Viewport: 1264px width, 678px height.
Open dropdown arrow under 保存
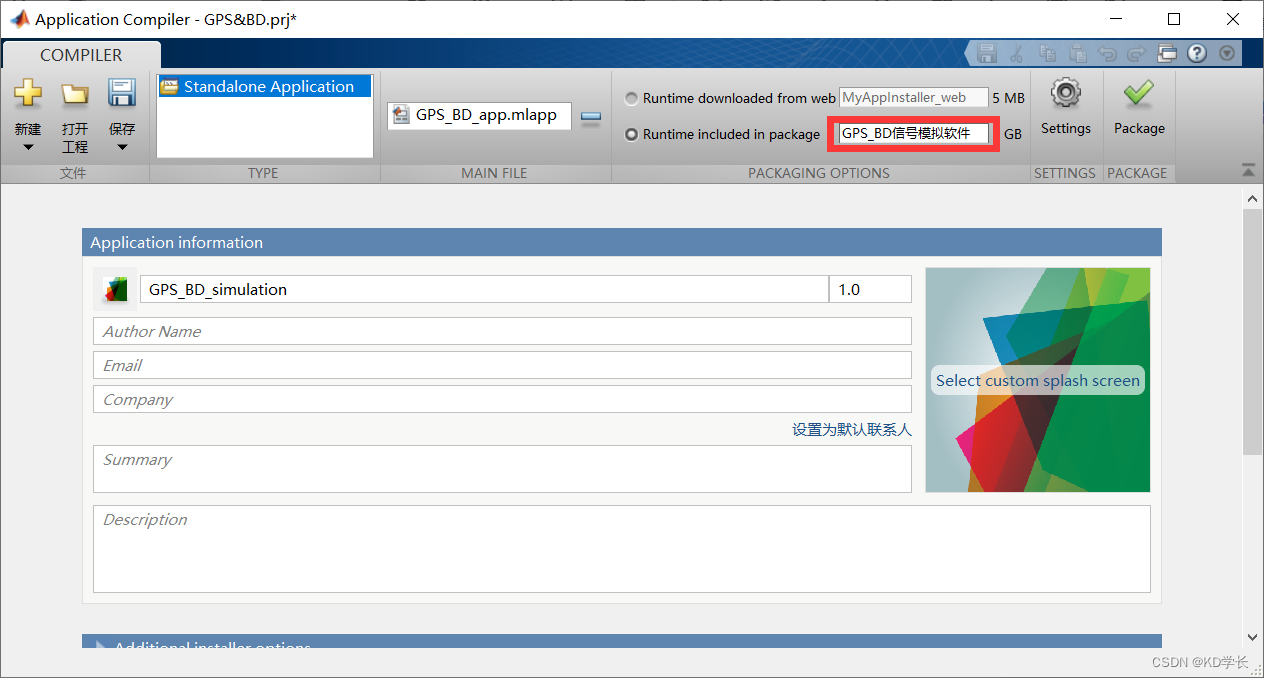click(122, 147)
